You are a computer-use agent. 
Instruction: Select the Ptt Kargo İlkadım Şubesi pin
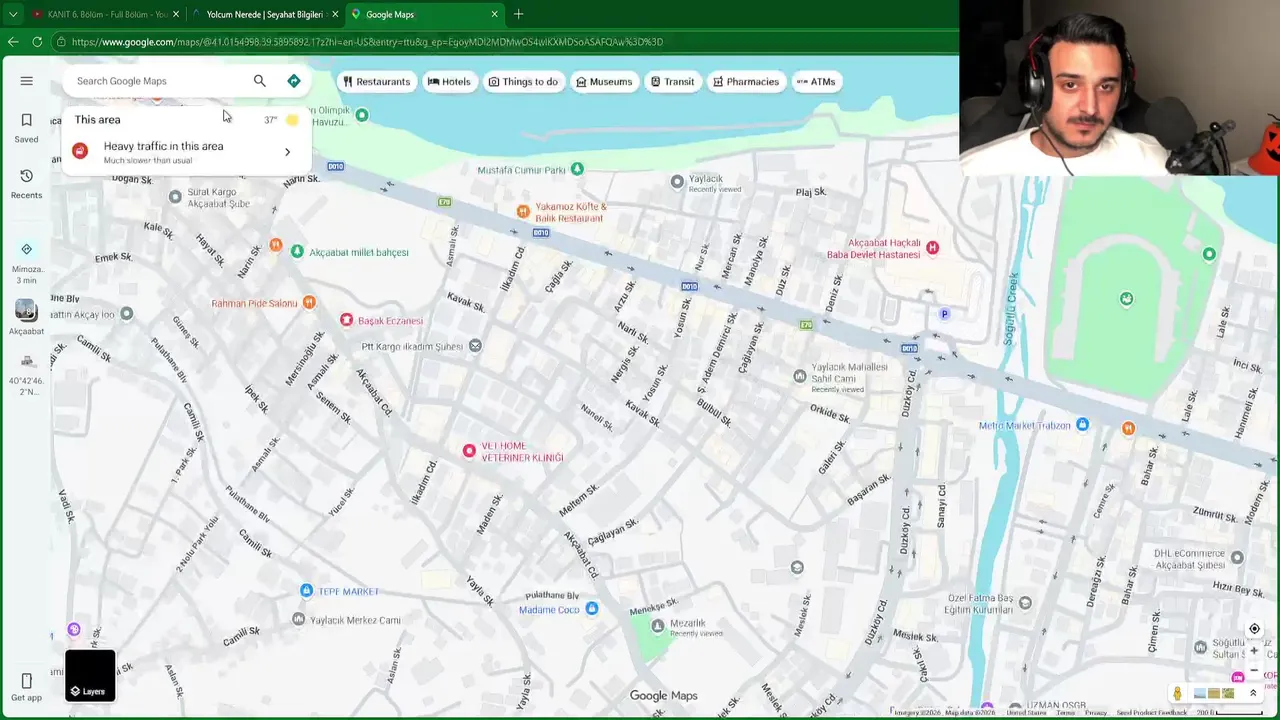click(x=475, y=345)
